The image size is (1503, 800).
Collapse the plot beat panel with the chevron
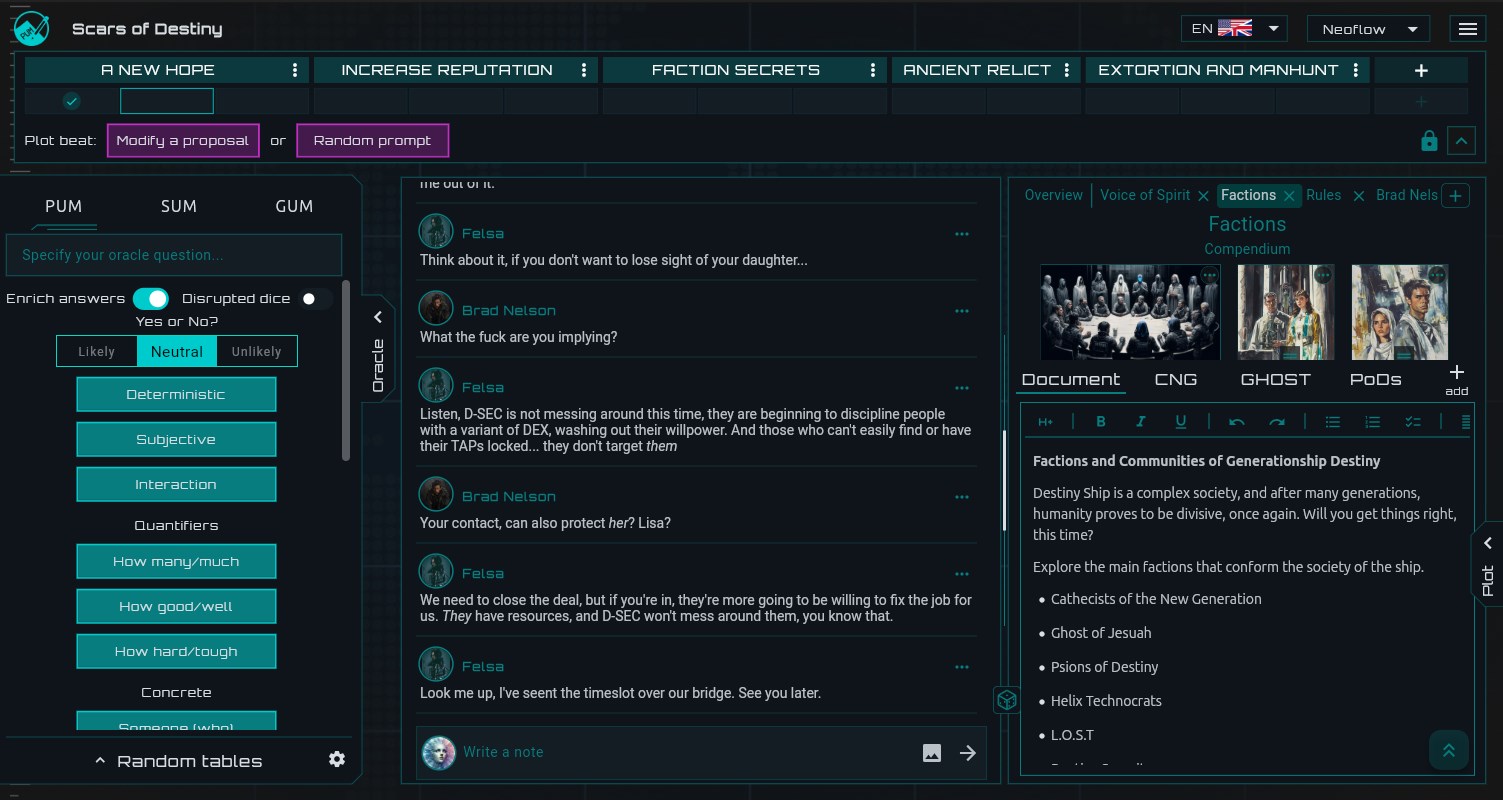coord(1461,140)
